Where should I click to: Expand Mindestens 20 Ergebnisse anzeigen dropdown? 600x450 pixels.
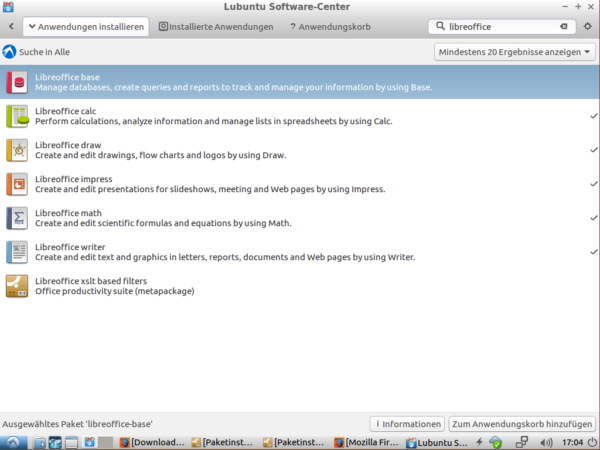click(x=515, y=52)
